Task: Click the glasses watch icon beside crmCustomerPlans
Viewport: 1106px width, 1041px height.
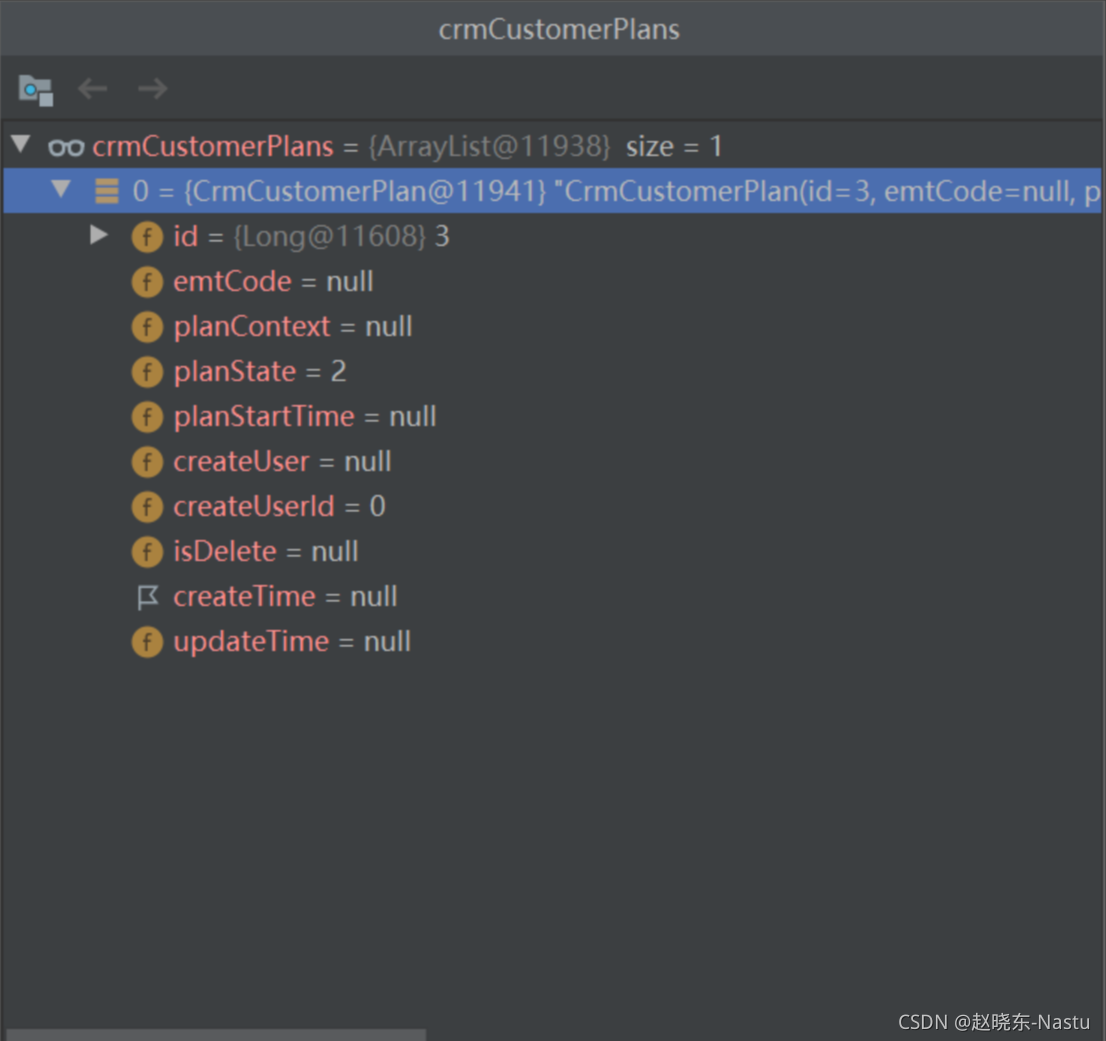Action: coord(66,147)
